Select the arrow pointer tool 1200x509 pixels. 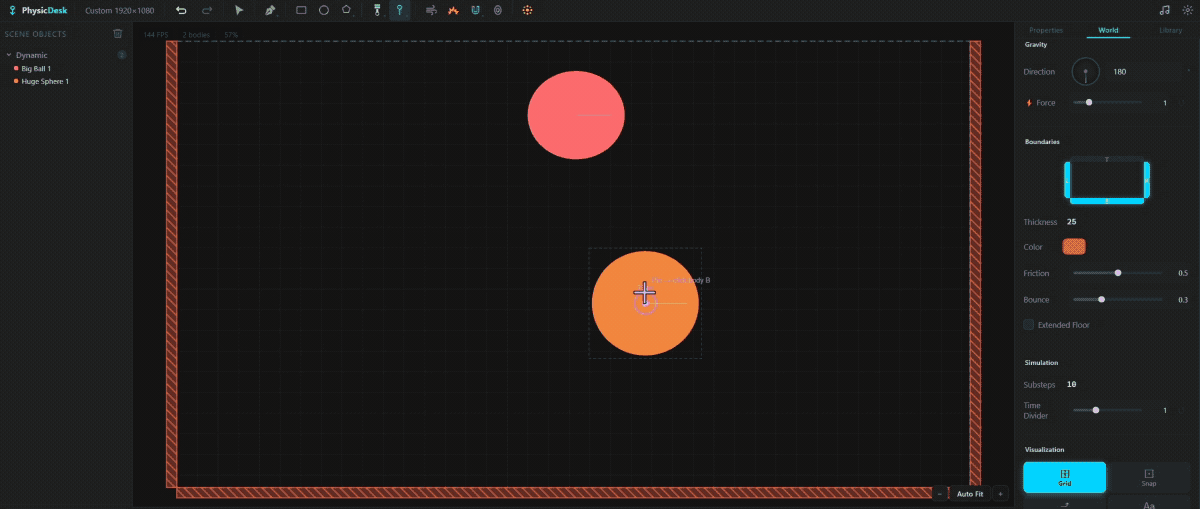pyautogui.click(x=239, y=10)
